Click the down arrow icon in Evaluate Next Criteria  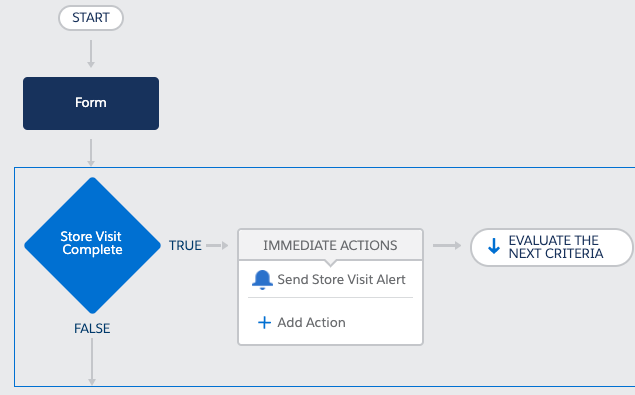click(494, 246)
